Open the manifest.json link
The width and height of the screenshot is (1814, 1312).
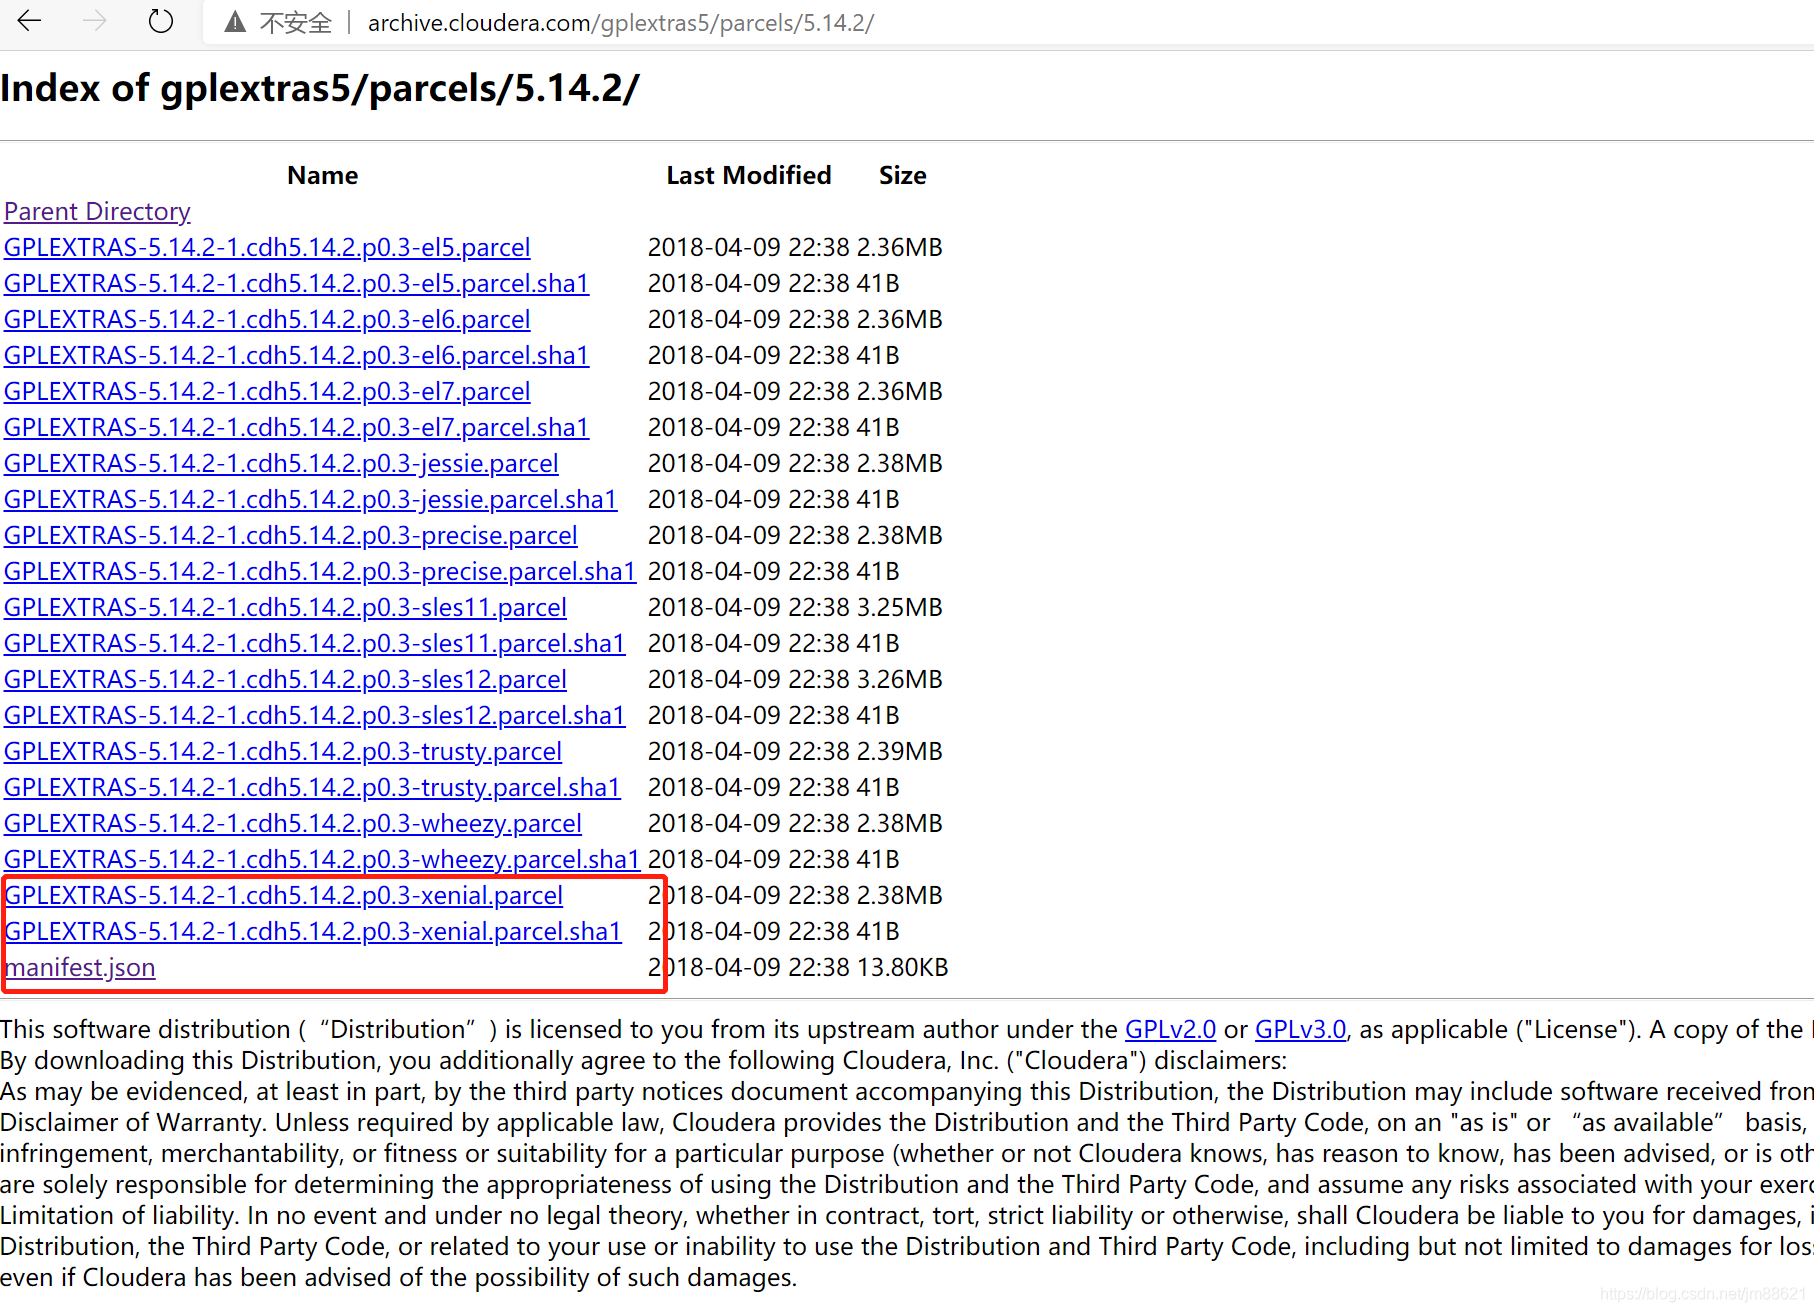tap(80, 968)
